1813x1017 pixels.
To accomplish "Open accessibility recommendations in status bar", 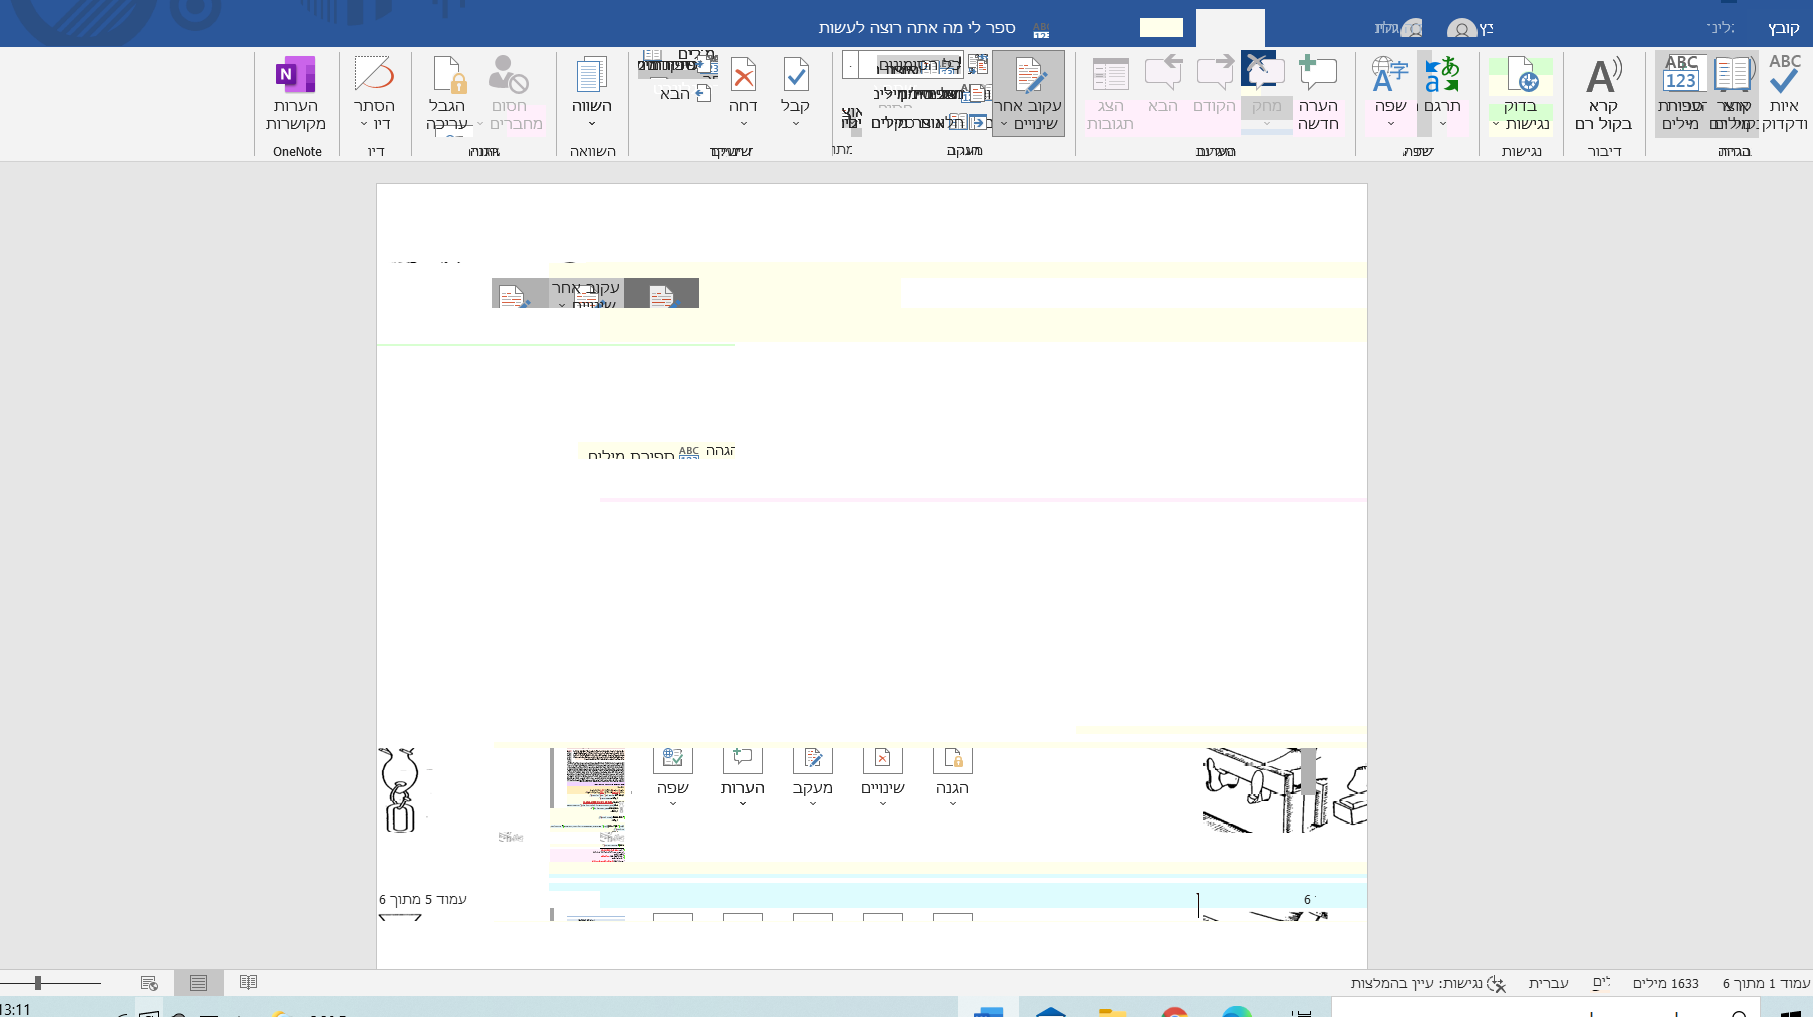I will pyautogui.click(x=1428, y=983).
